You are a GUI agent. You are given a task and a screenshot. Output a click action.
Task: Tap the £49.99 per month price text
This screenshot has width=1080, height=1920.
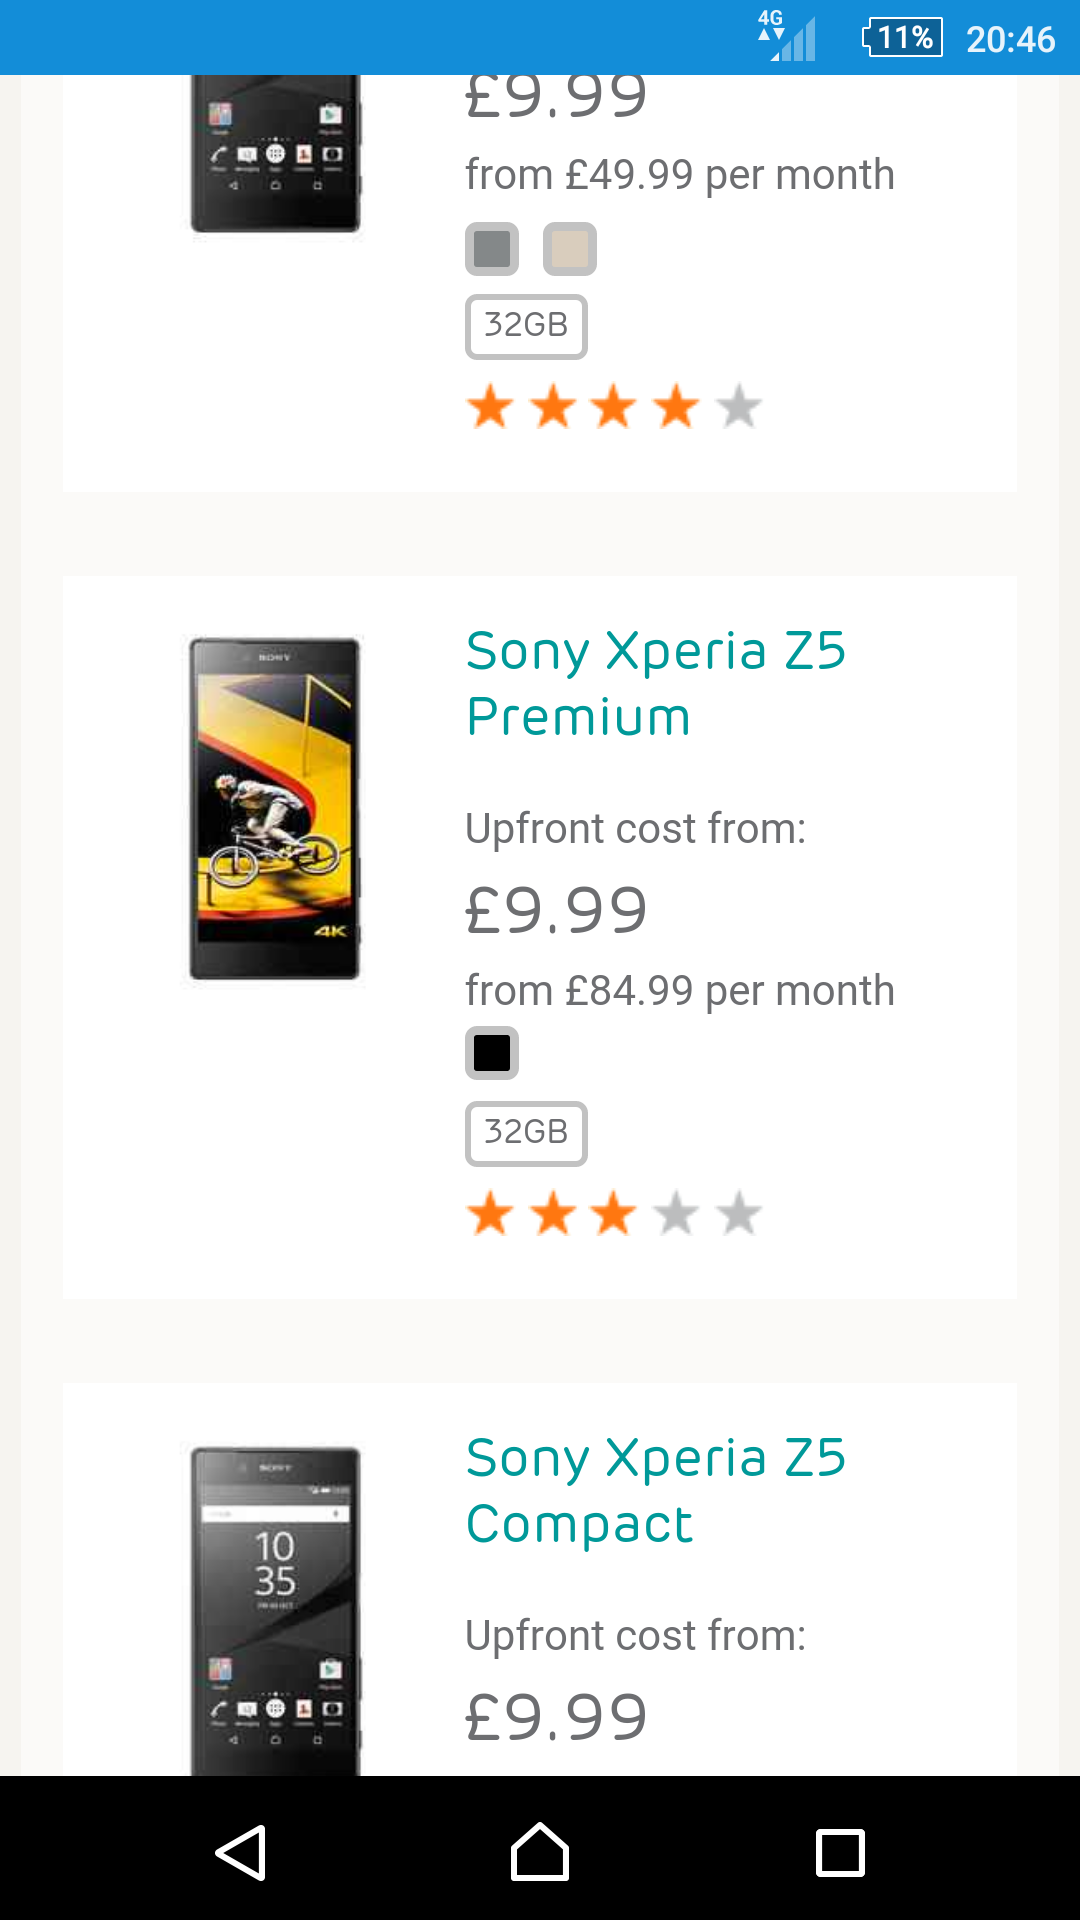(x=680, y=175)
